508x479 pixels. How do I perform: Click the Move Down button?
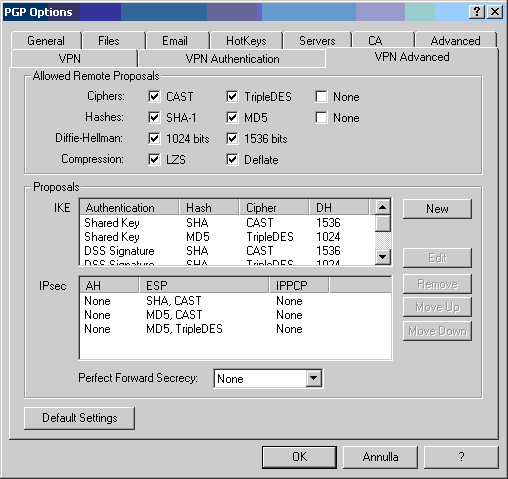(x=437, y=331)
